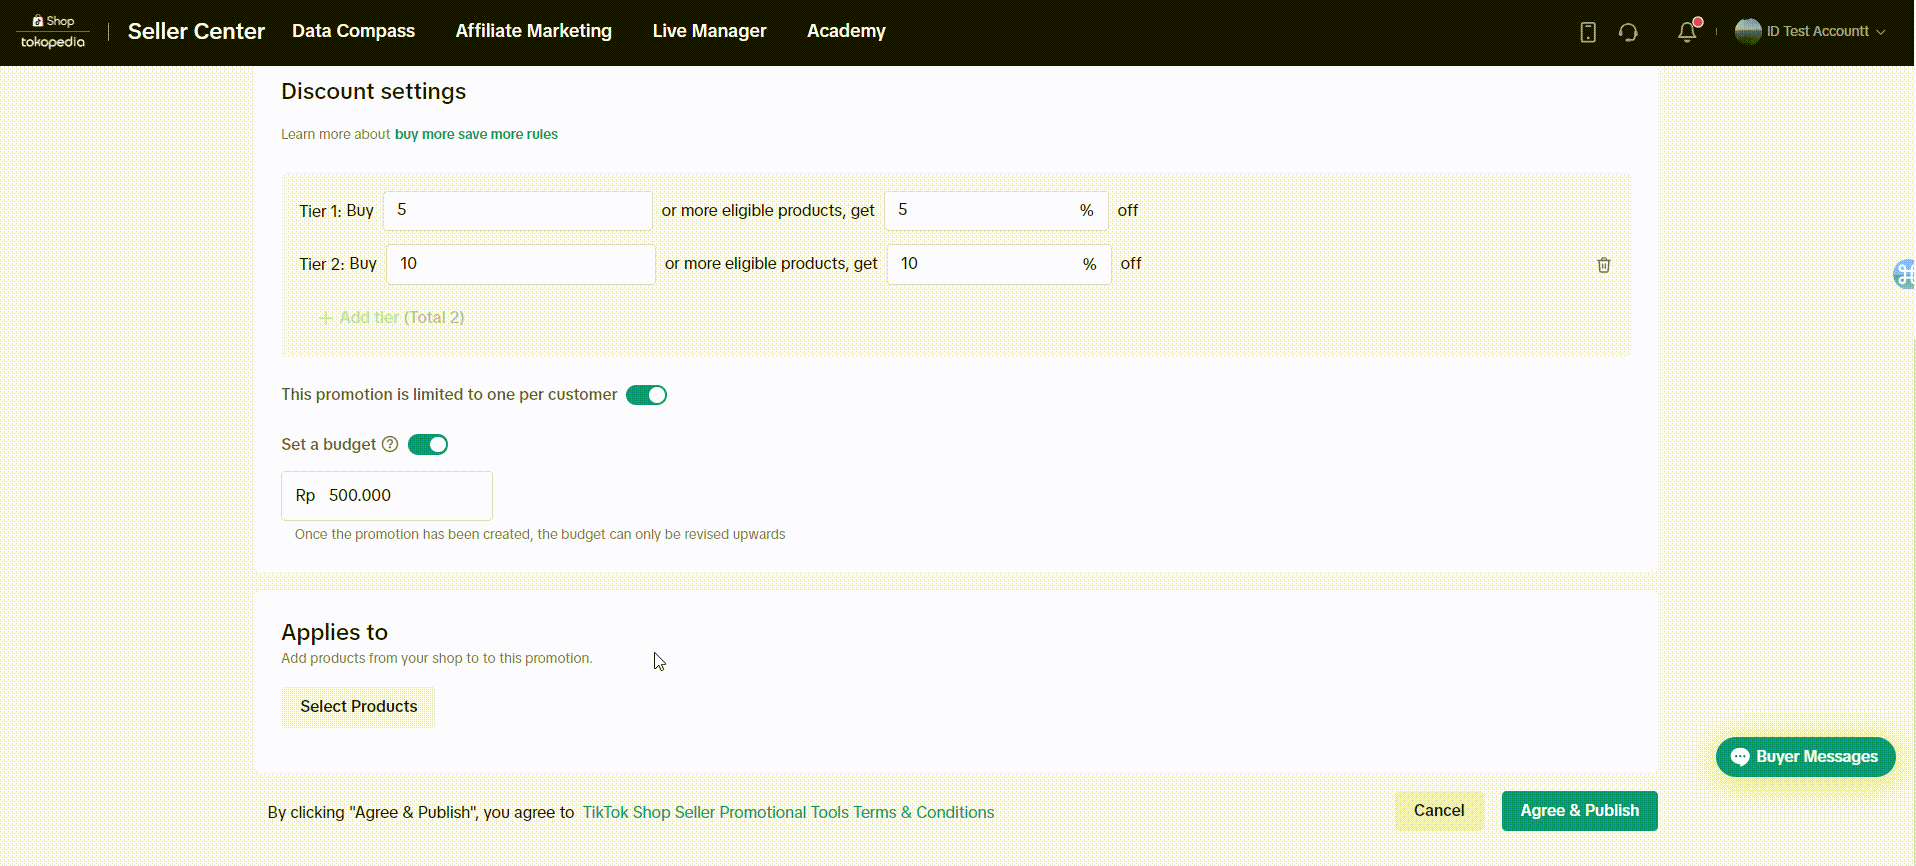1916x866 pixels.
Task: Click the mobile phone icon in header
Action: (1587, 32)
